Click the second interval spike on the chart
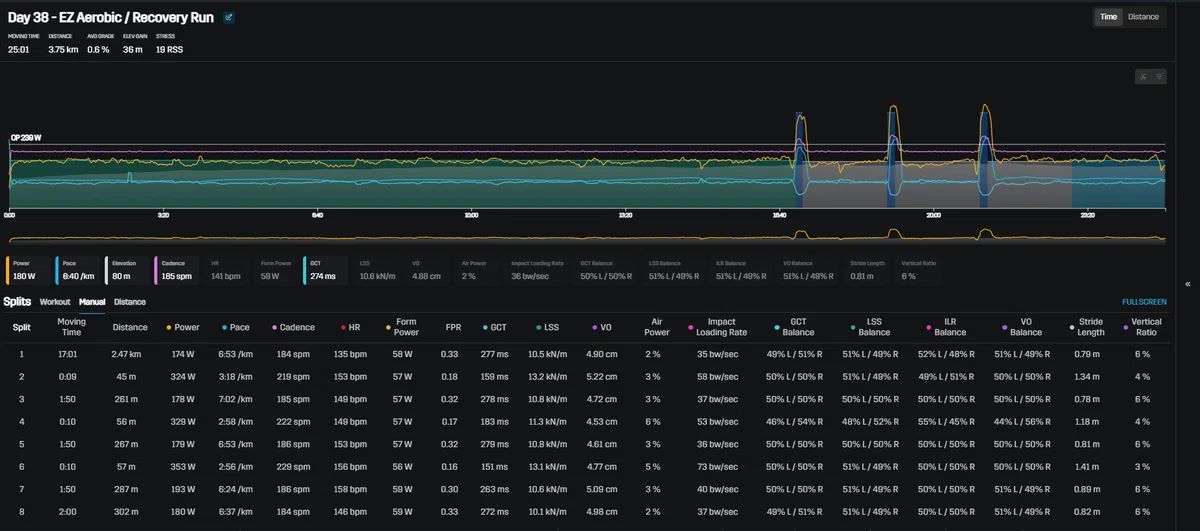The width and height of the screenshot is (1200, 531). [x=893, y=155]
